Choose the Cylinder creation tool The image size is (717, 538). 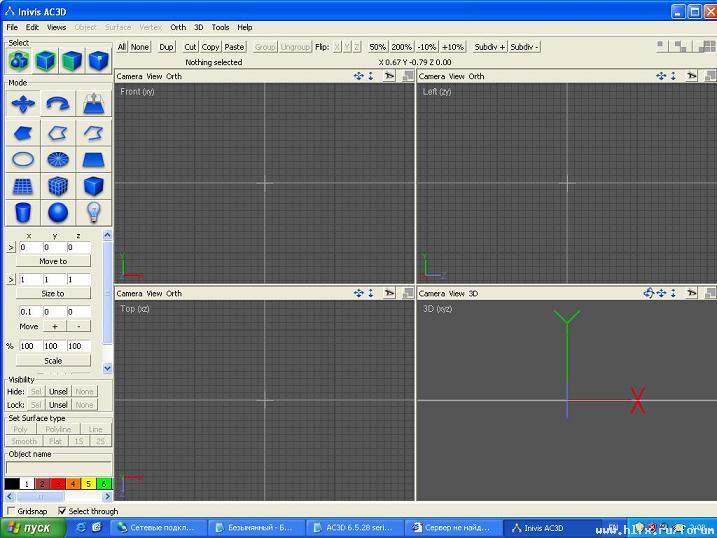(x=22, y=212)
